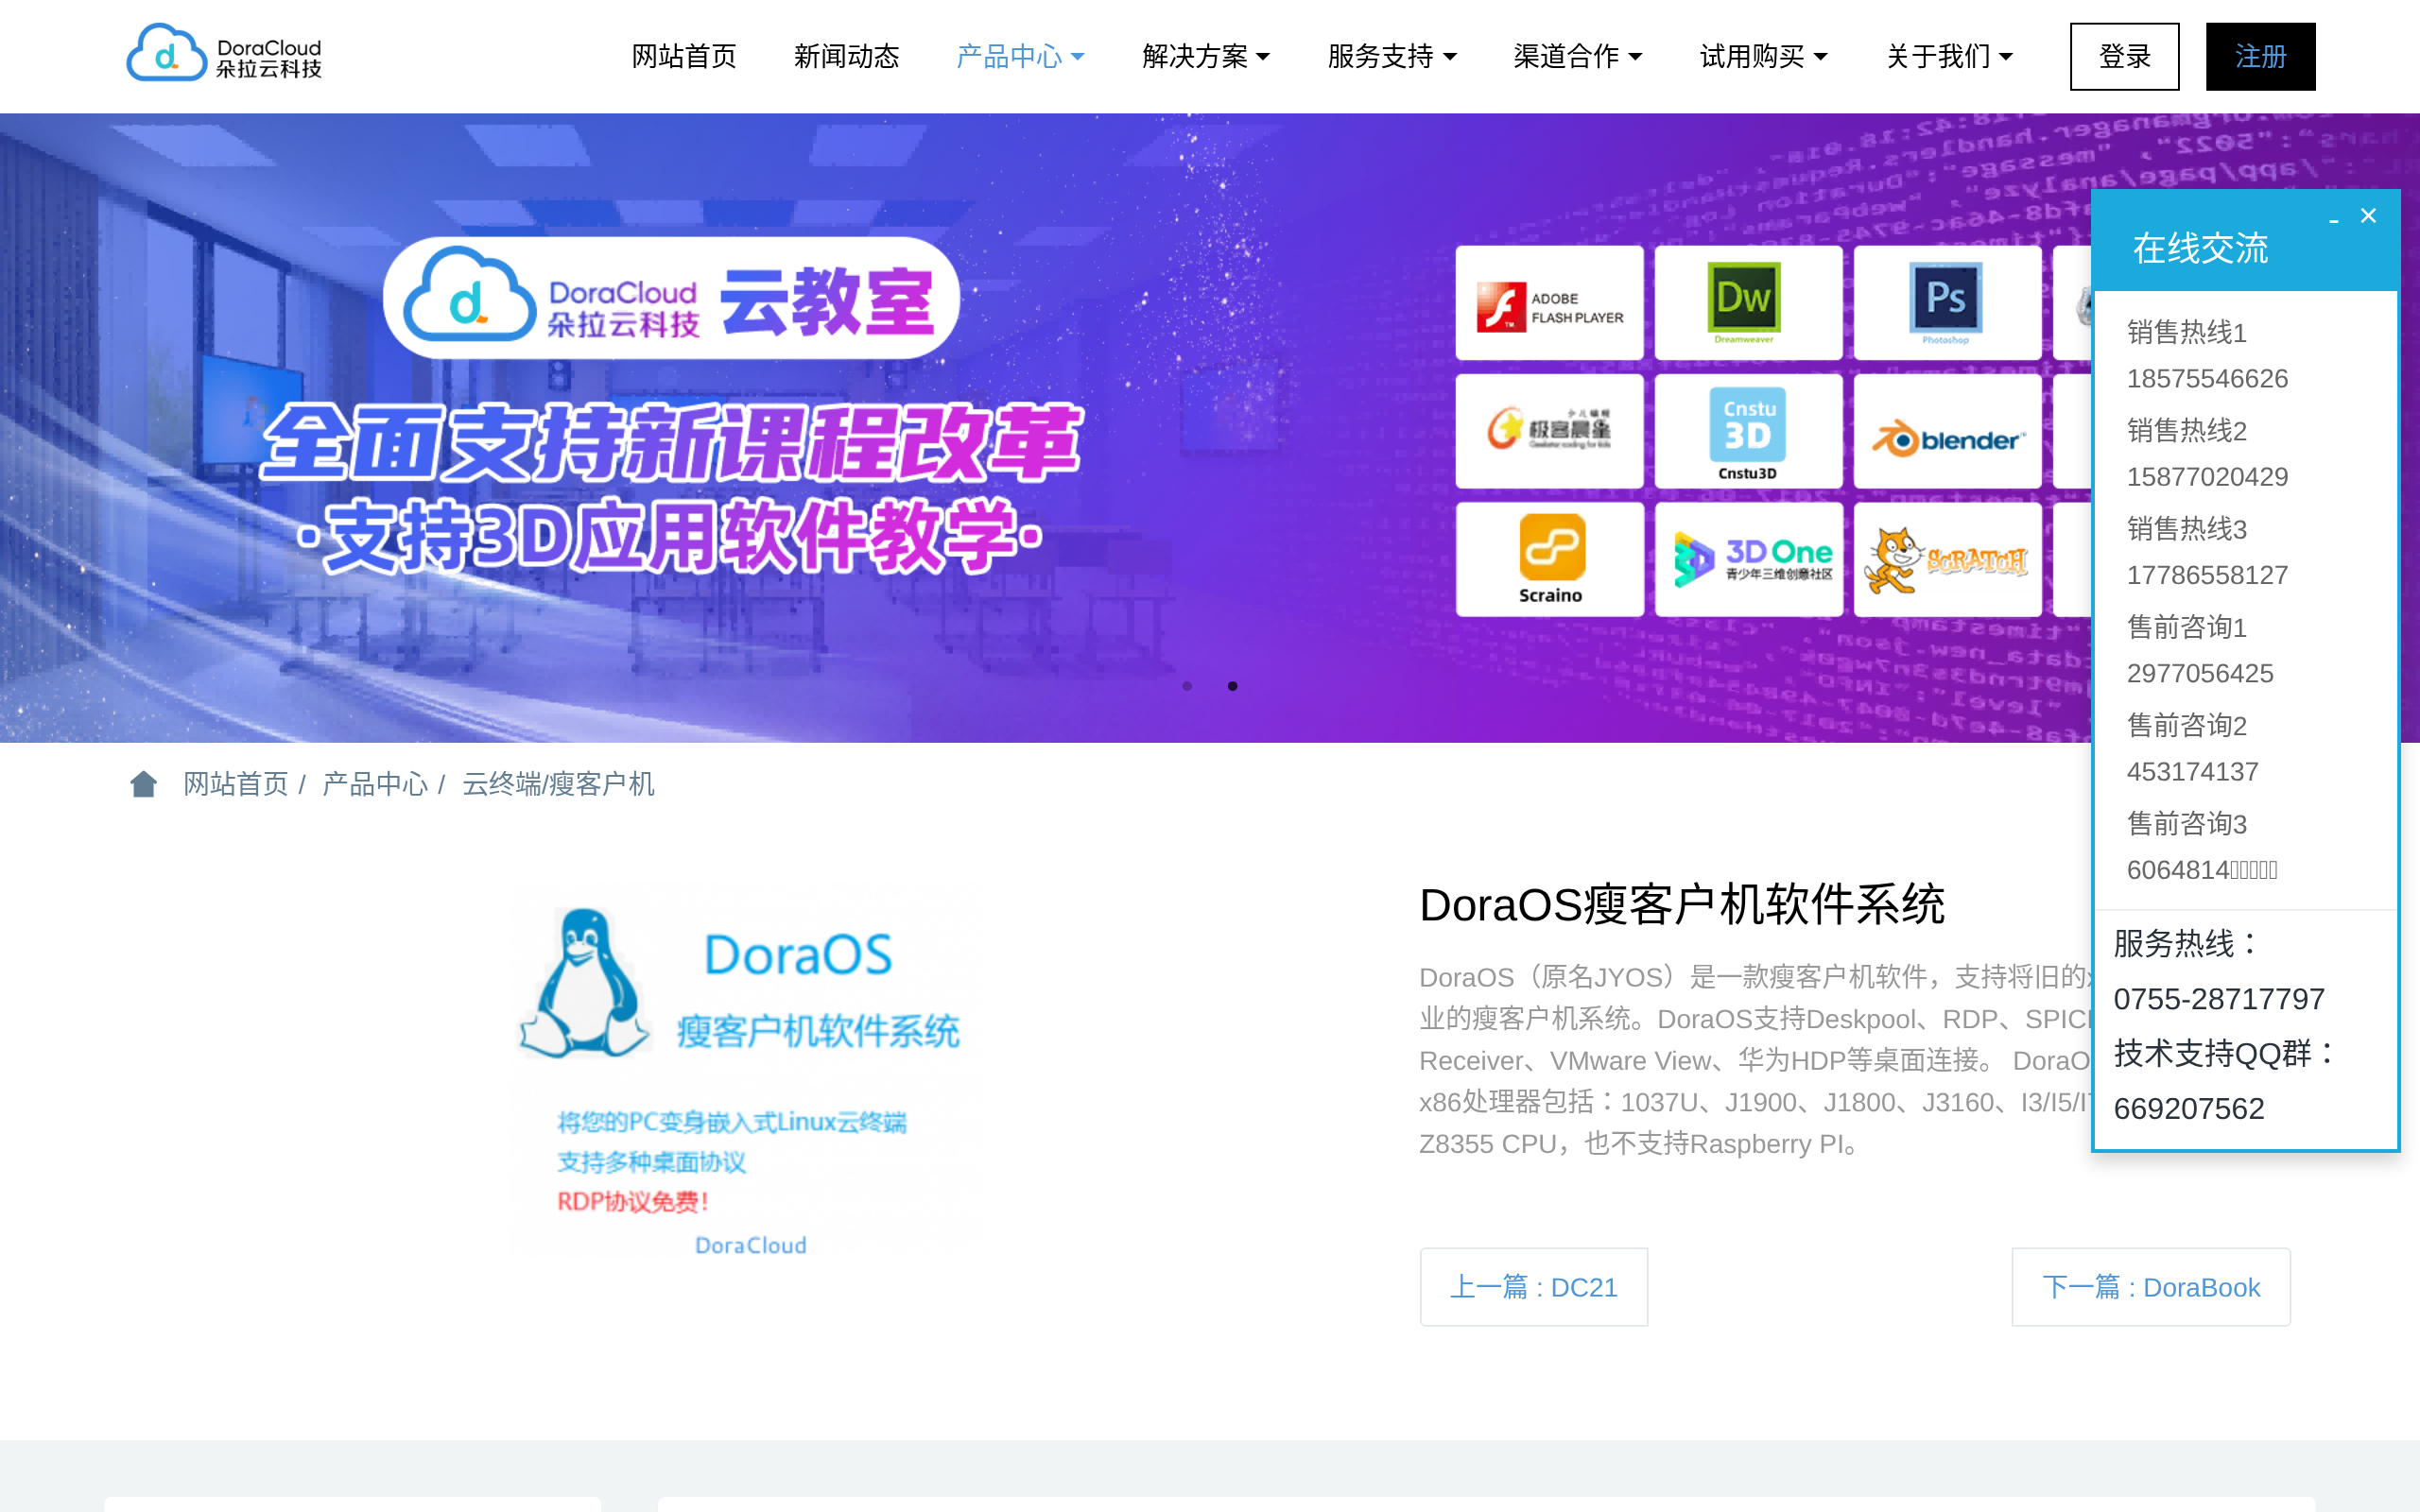Click the 注册 register button
This screenshot has height=1512, width=2420.
pos(2260,57)
